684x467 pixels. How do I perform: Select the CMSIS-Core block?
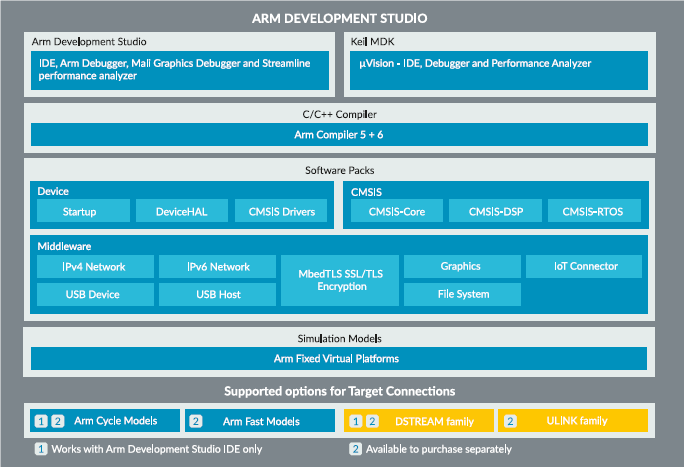tap(397, 211)
